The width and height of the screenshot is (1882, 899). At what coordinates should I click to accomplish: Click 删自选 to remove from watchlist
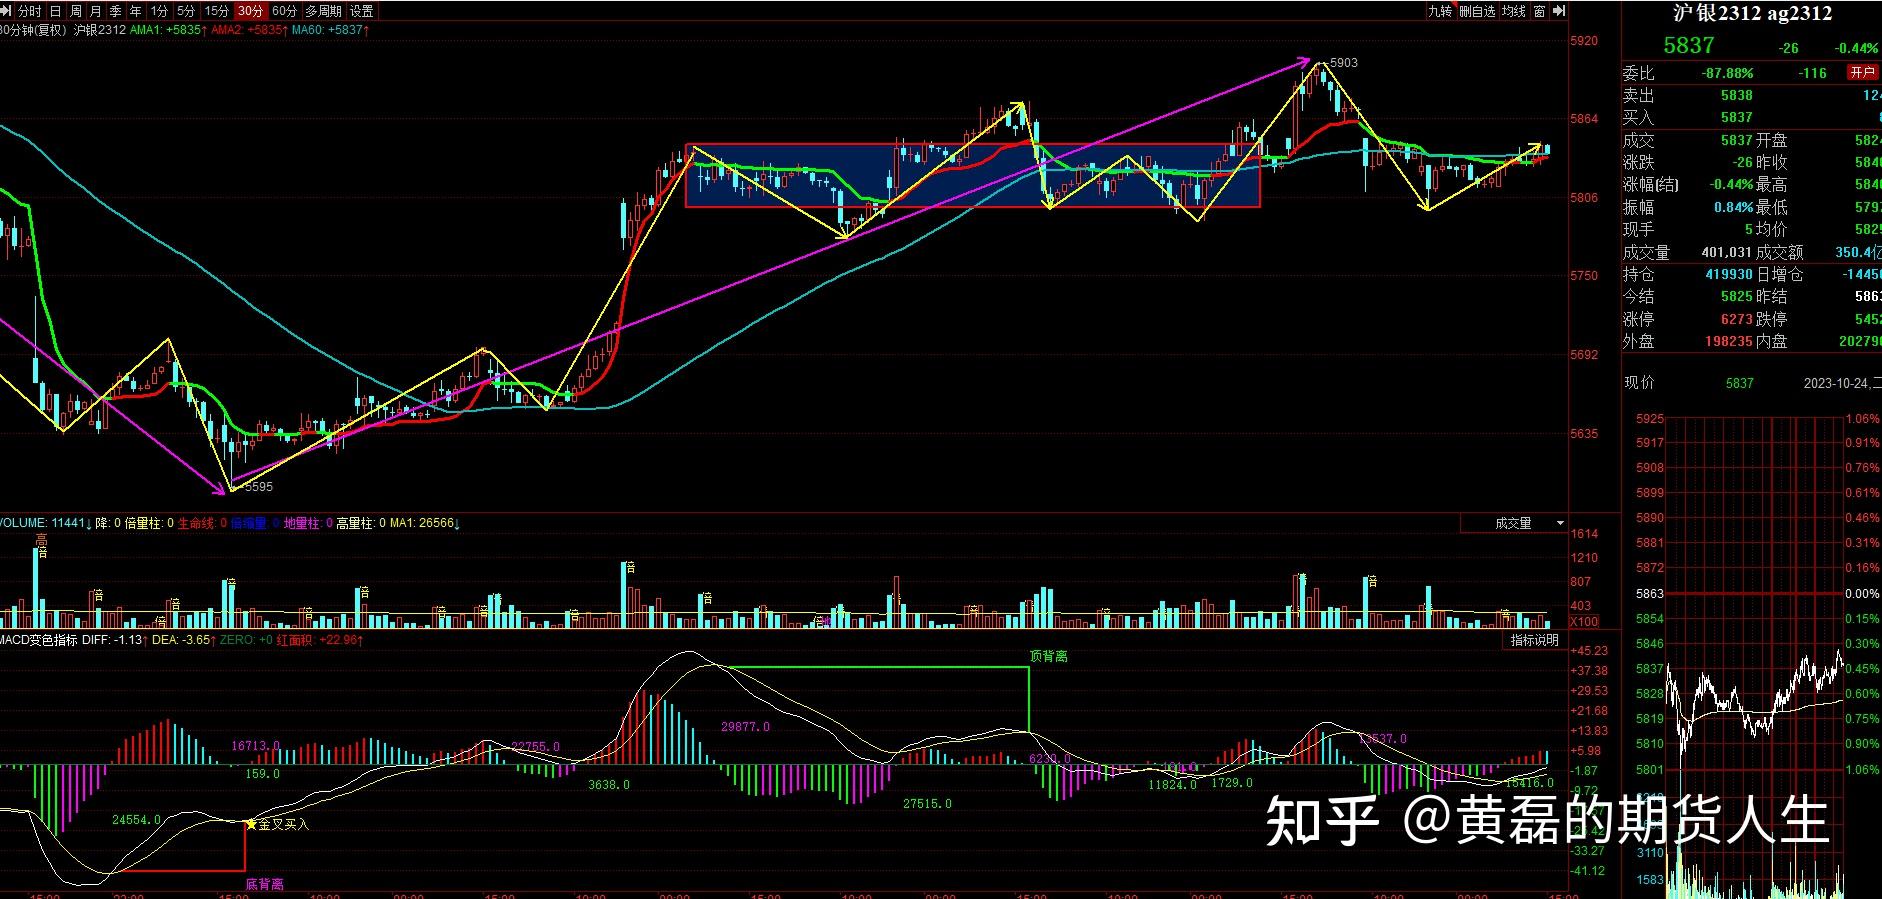pos(1477,11)
